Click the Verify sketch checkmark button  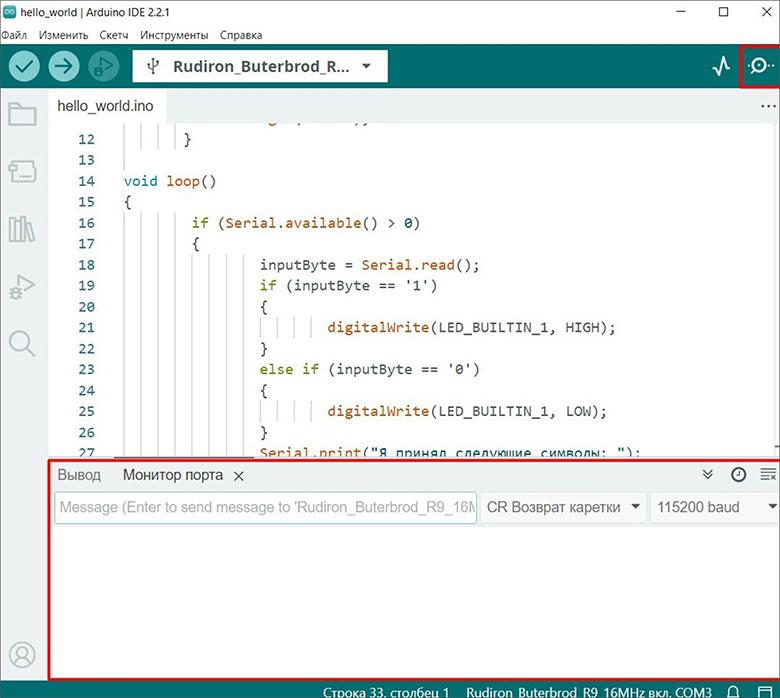pos(24,66)
